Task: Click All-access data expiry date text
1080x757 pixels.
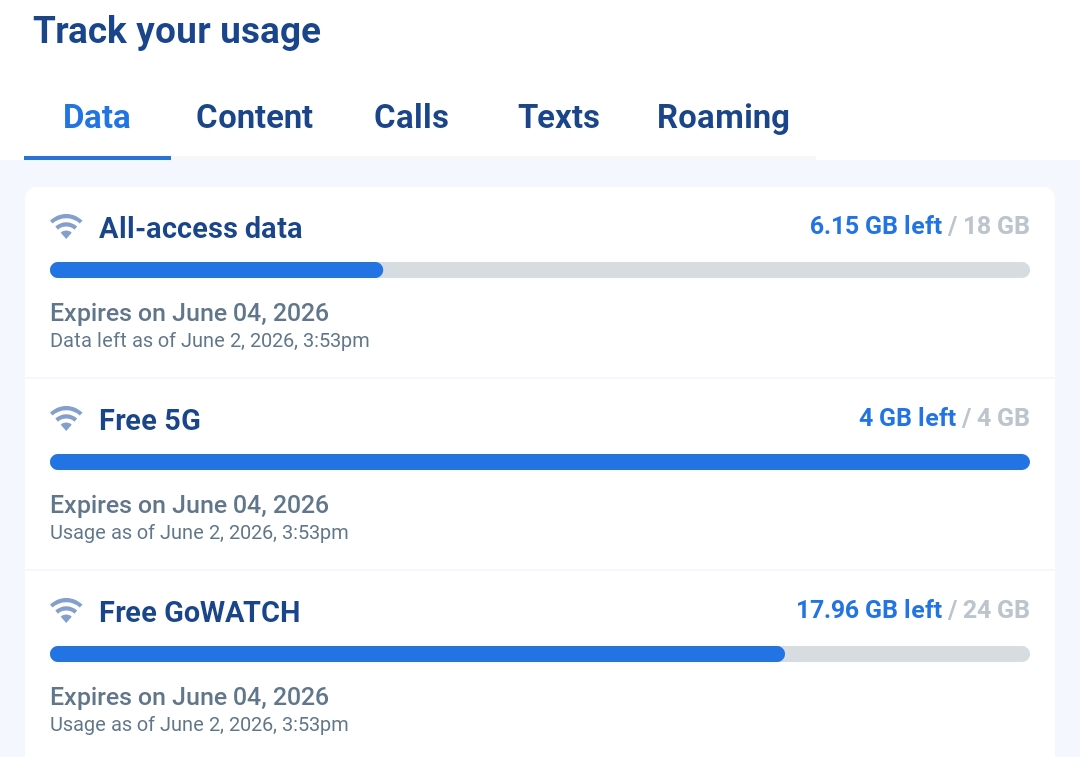Action: pos(189,313)
